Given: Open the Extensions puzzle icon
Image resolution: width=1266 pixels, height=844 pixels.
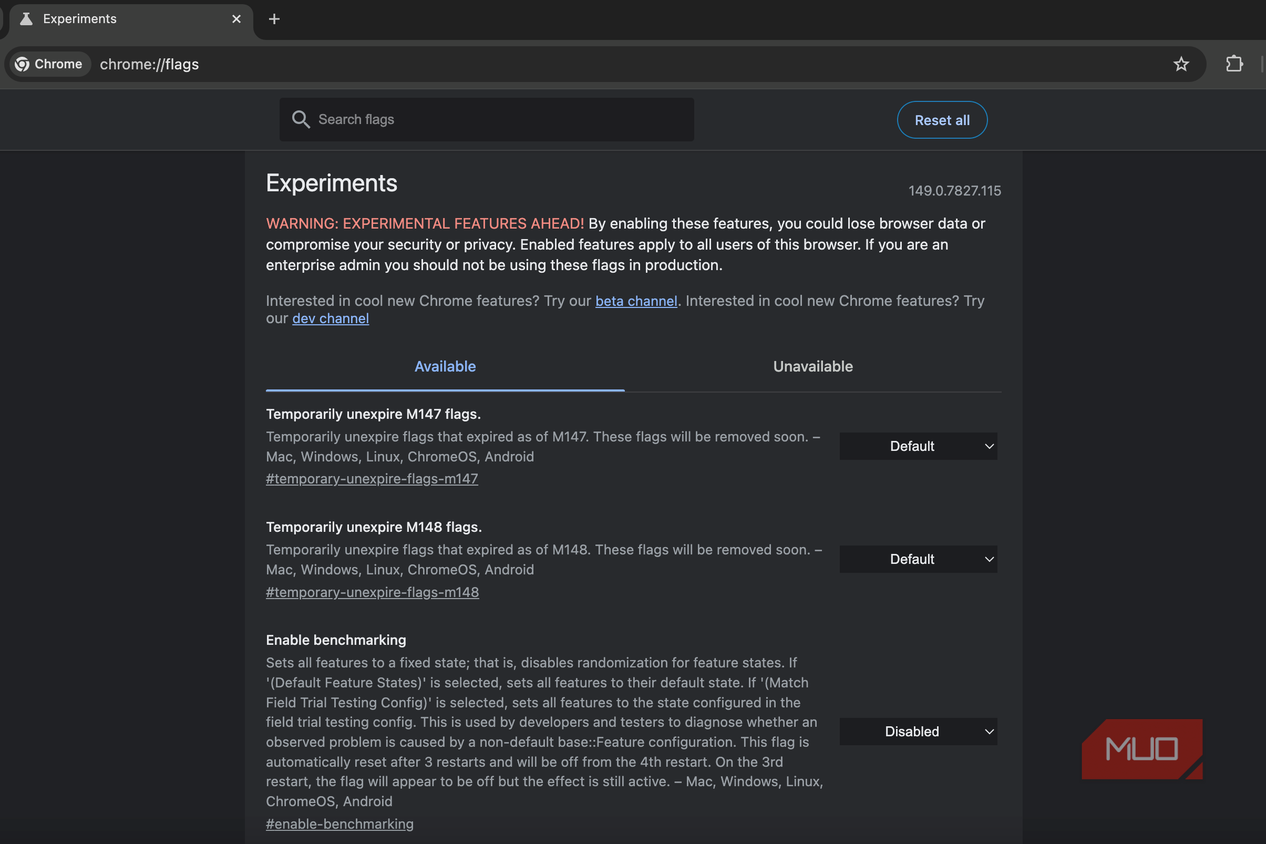Looking at the screenshot, I should click(x=1234, y=64).
